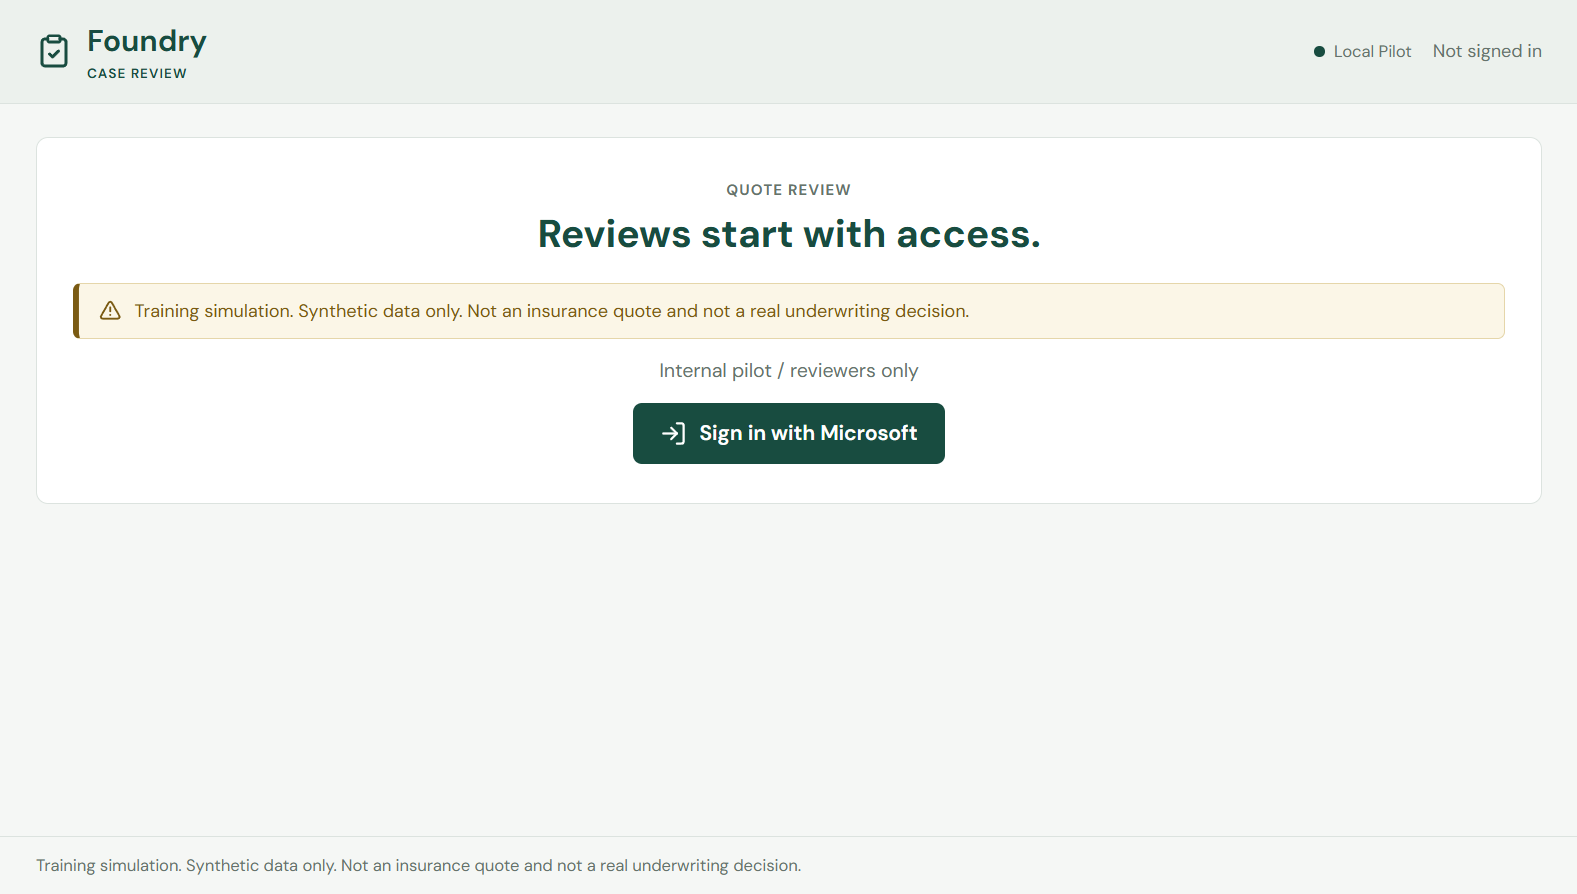The image size is (1577, 894).
Task: Click the QUOTE REVIEW heading label
Action: pos(789,190)
